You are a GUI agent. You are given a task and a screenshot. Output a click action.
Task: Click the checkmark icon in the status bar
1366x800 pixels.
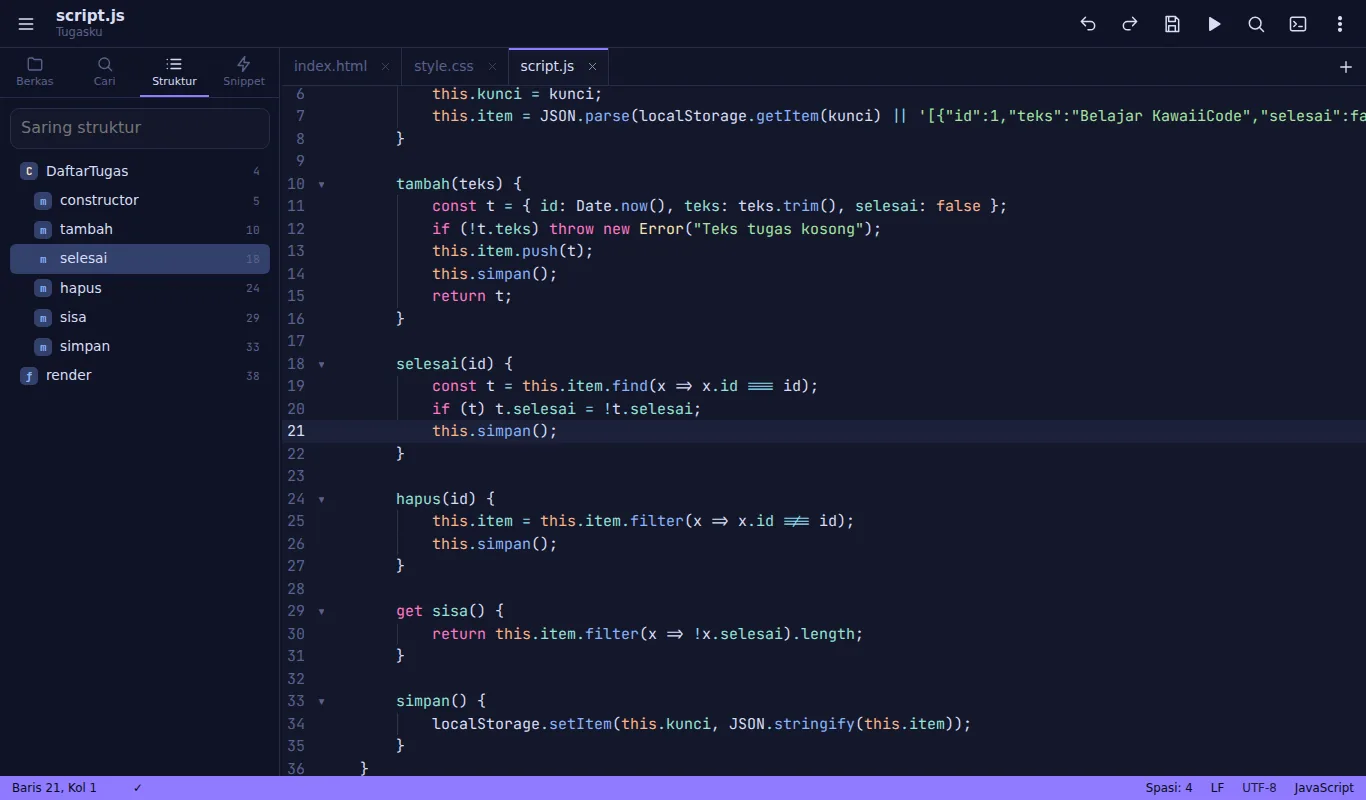137,788
